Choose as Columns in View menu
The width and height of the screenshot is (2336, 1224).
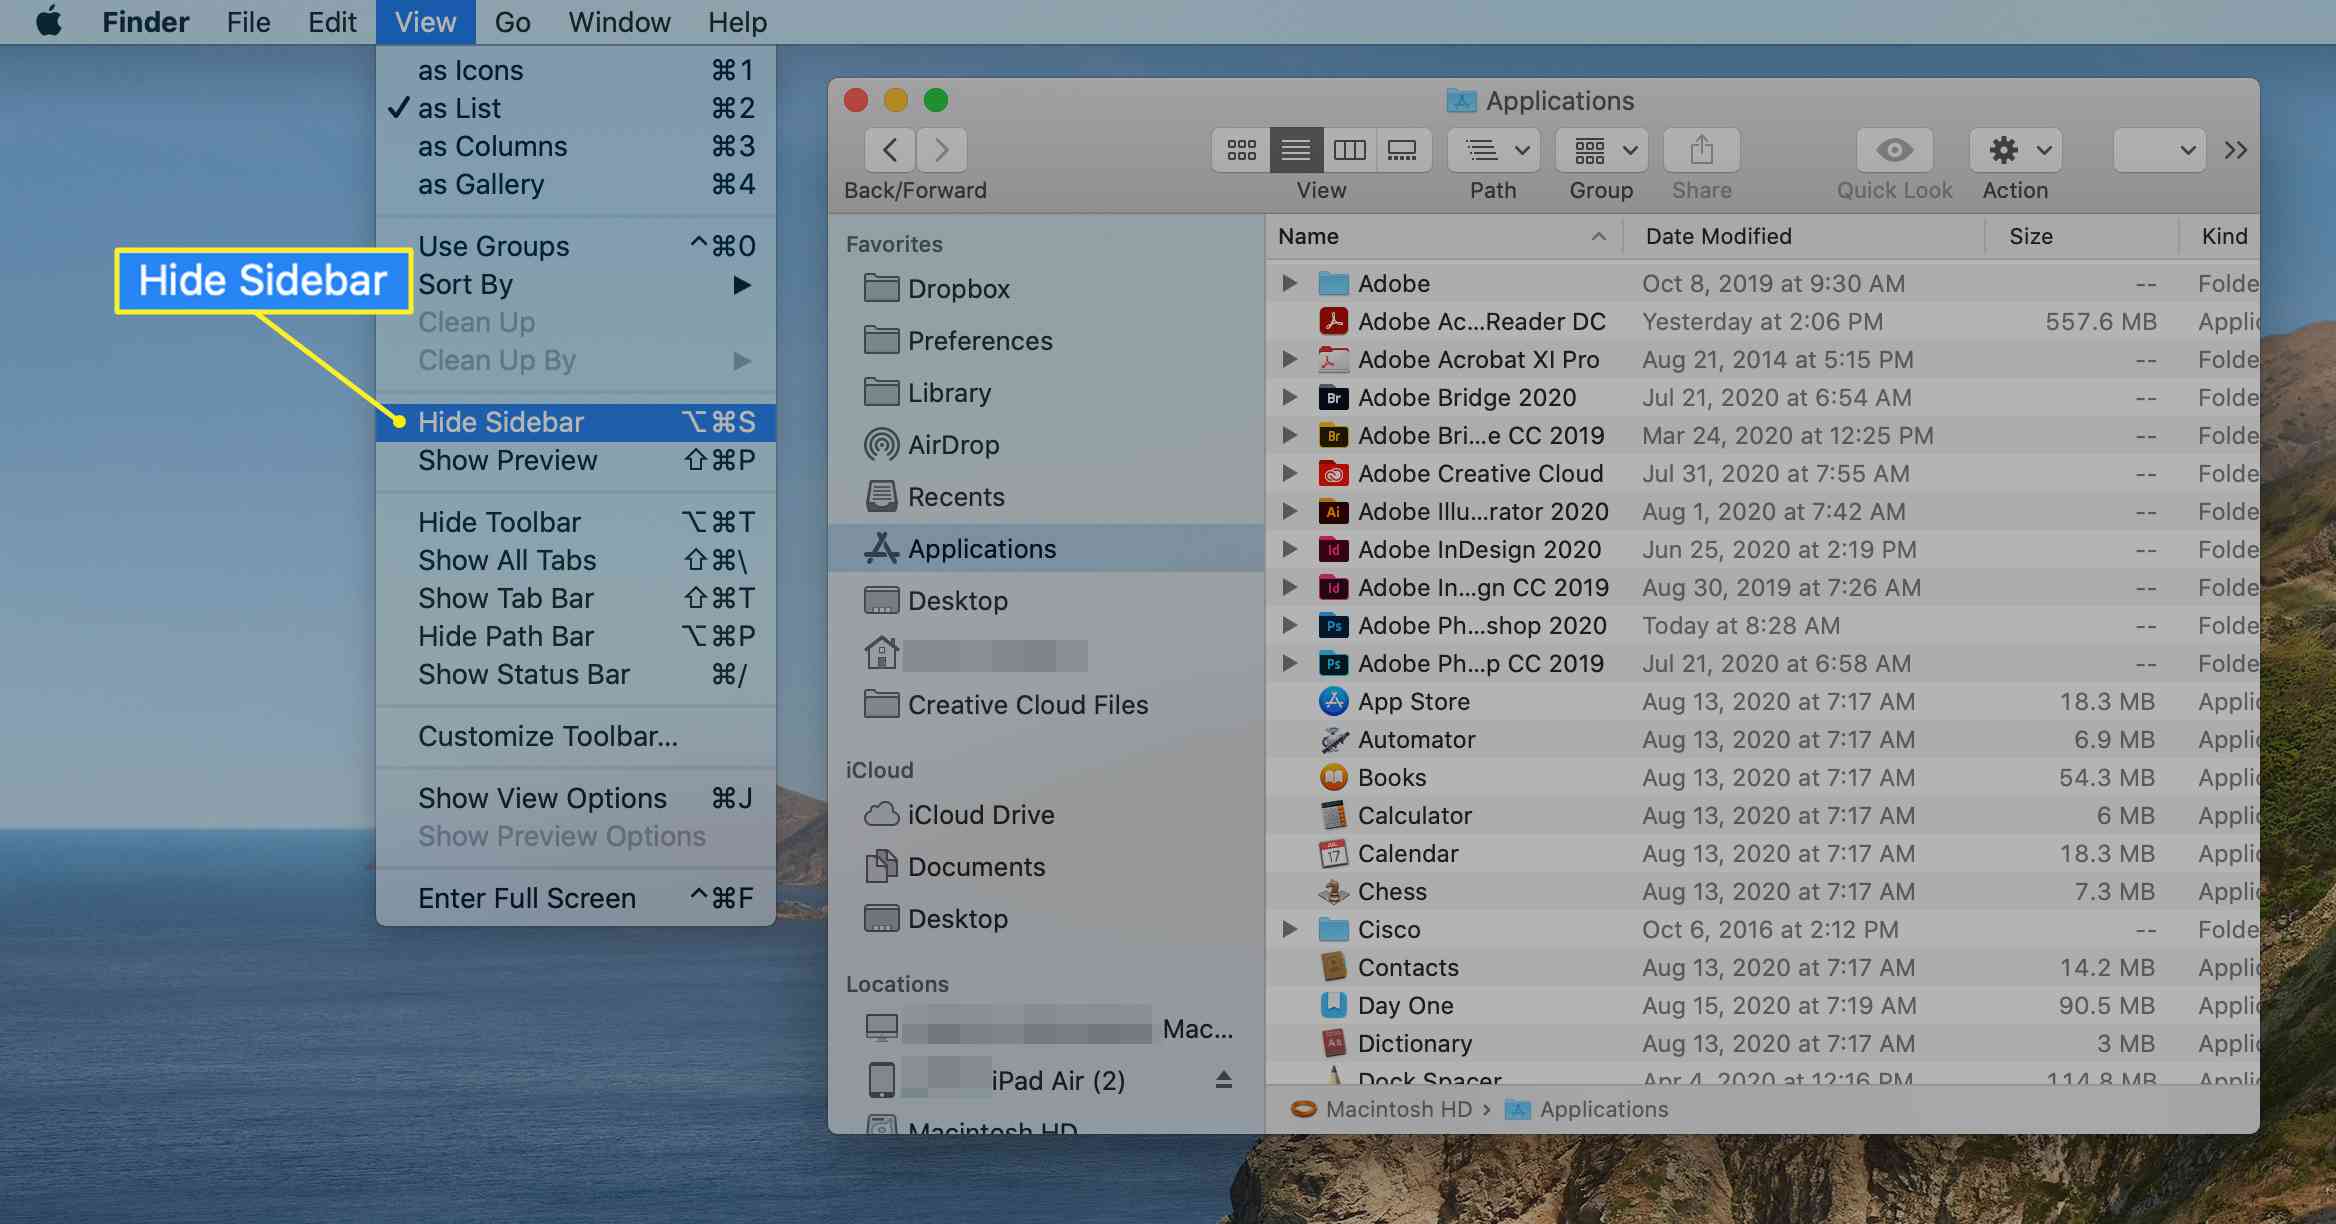pos(576,146)
